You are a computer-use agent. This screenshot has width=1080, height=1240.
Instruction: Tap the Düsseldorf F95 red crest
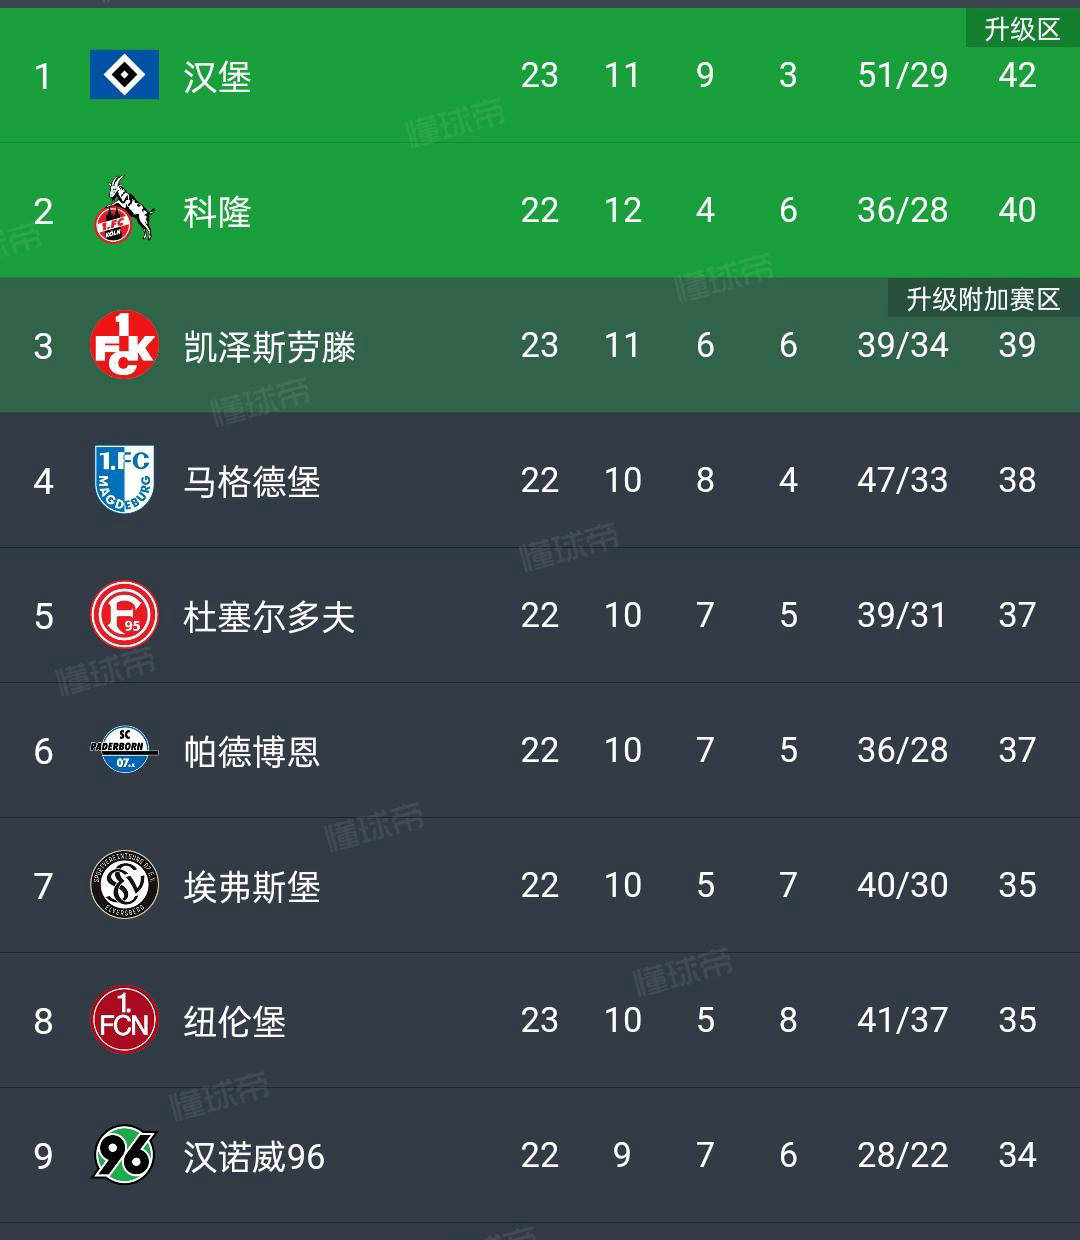pos(124,615)
